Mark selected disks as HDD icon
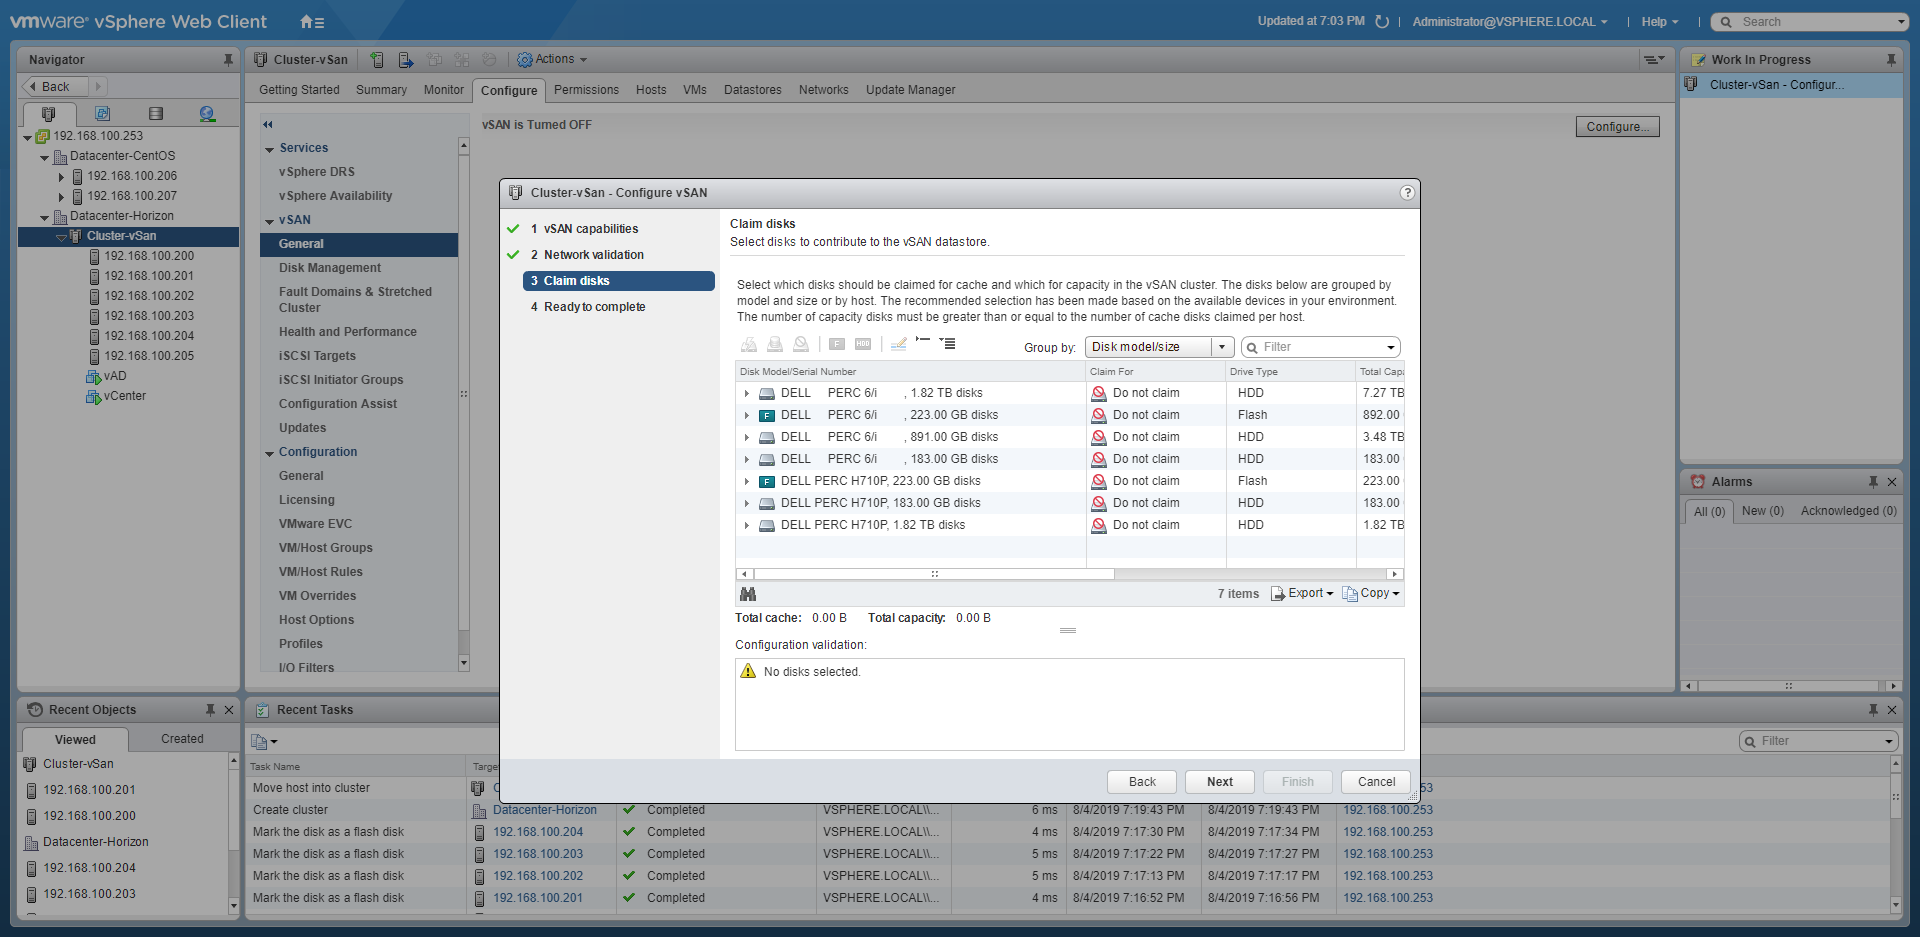The width and height of the screenshot is (1920, 937). point(863,344)
